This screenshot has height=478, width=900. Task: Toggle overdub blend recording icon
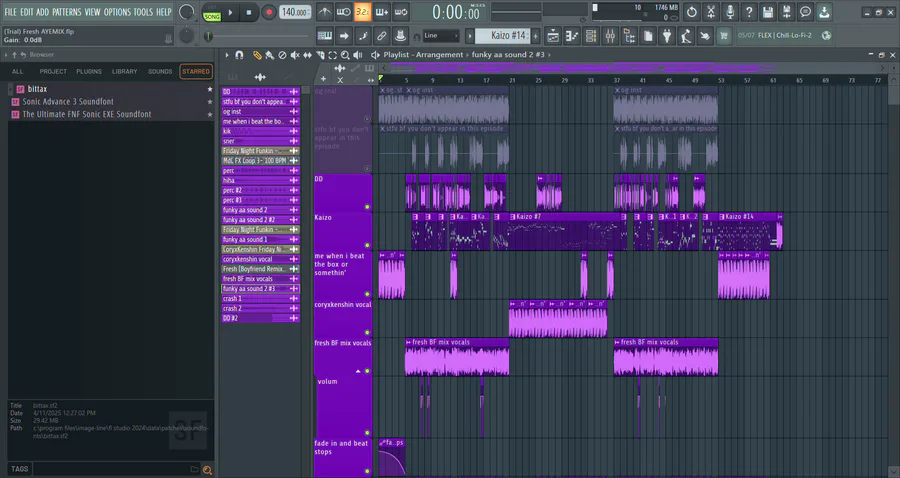click(x=382, y=11)
